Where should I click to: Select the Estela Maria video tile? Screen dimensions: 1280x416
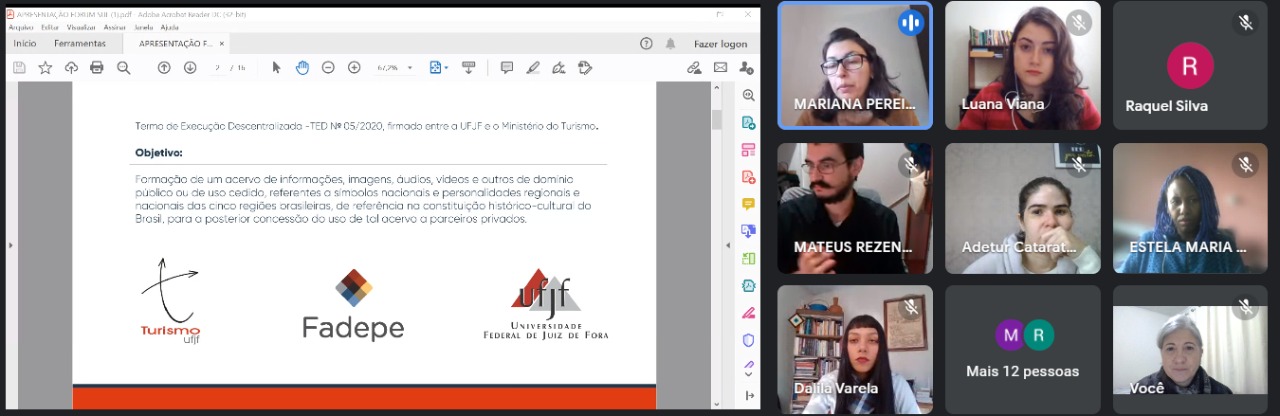tap(1190, 208)
